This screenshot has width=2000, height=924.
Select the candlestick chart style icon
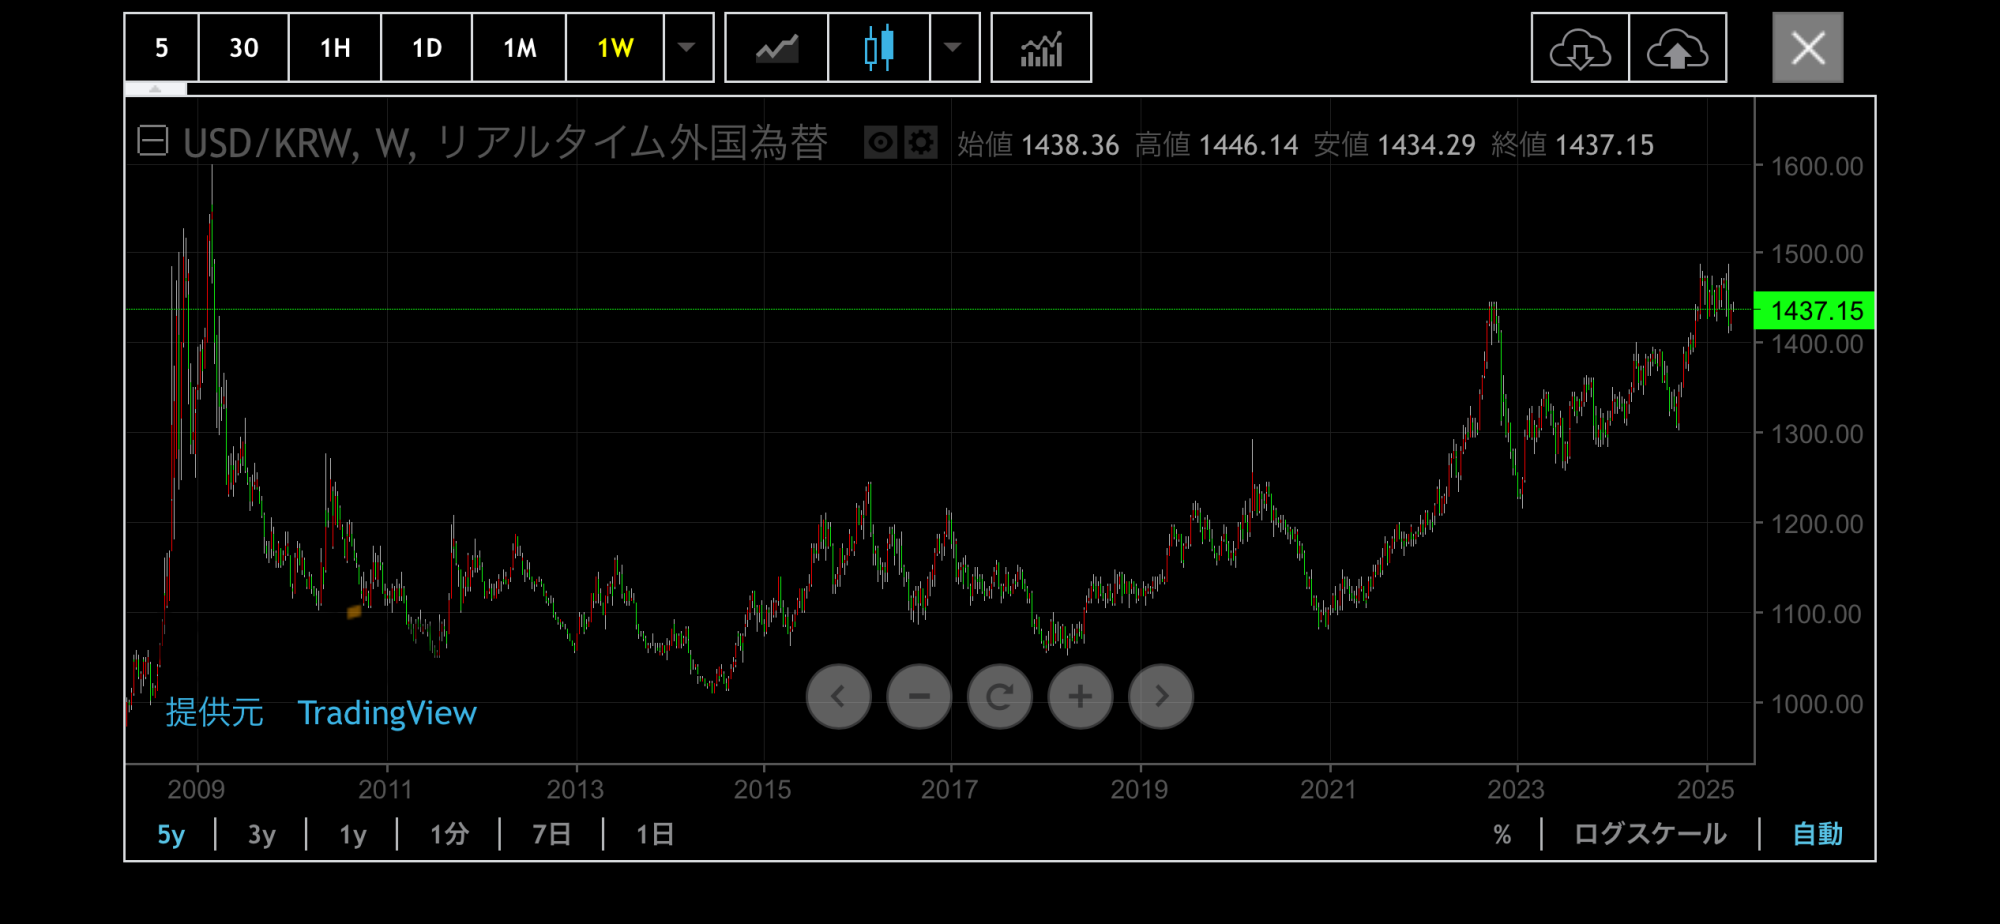point(879,48)
